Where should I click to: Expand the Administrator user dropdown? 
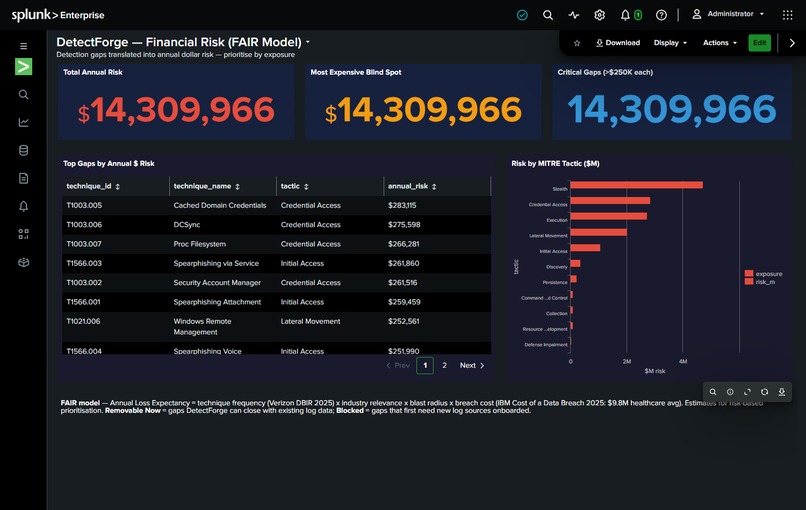pos(728,14)
